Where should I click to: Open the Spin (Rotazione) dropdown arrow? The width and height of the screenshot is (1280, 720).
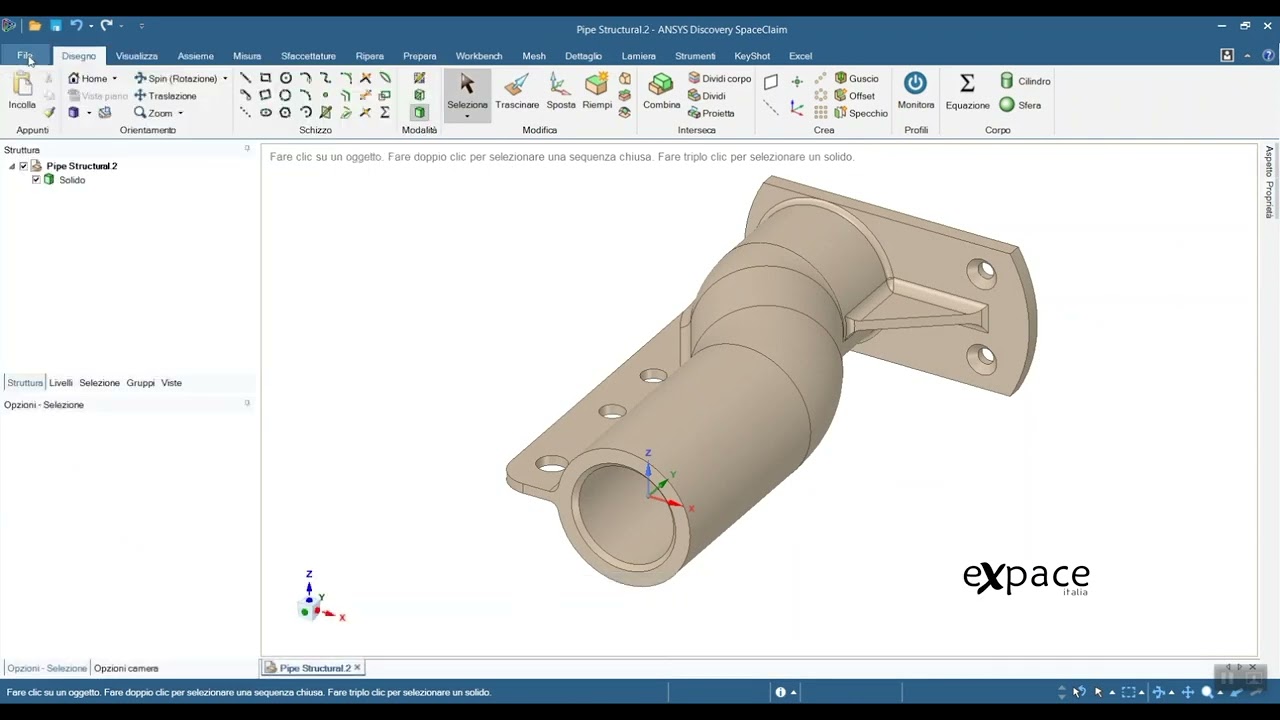[x=225, y=78]
